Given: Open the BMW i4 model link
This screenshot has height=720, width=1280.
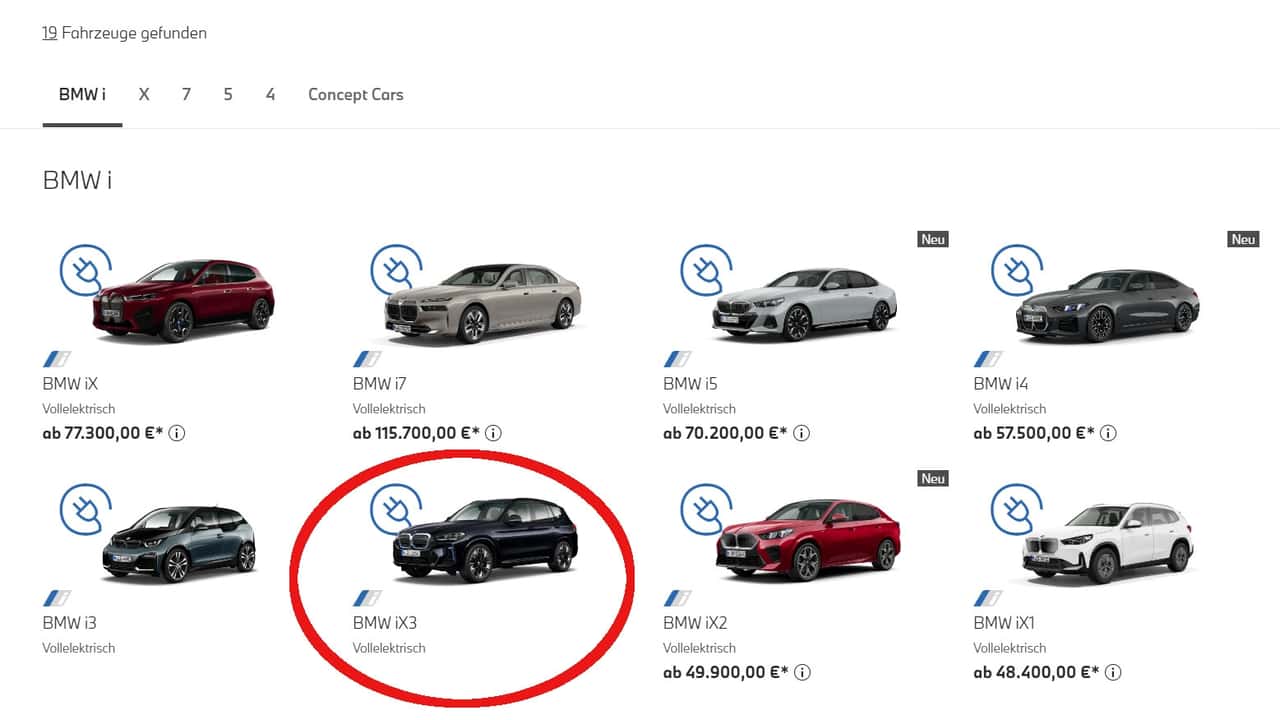Looking at the screenshot, I should tap(1001, 384).
